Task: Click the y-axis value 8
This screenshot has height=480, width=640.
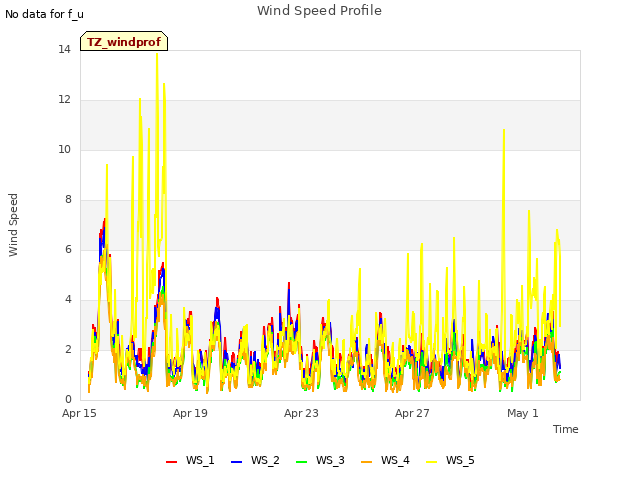Action: pos(68,199)
